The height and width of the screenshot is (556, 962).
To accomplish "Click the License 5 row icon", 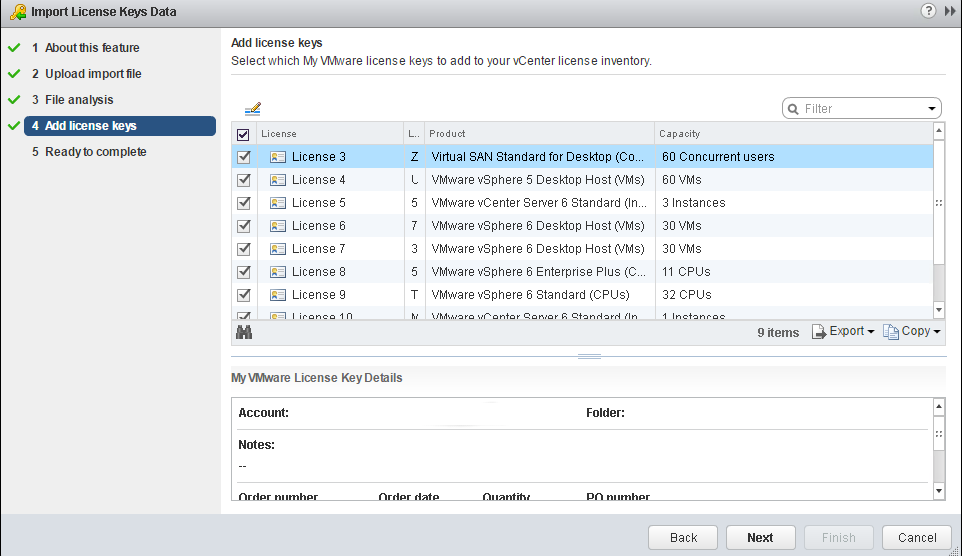I will (278, 203).
